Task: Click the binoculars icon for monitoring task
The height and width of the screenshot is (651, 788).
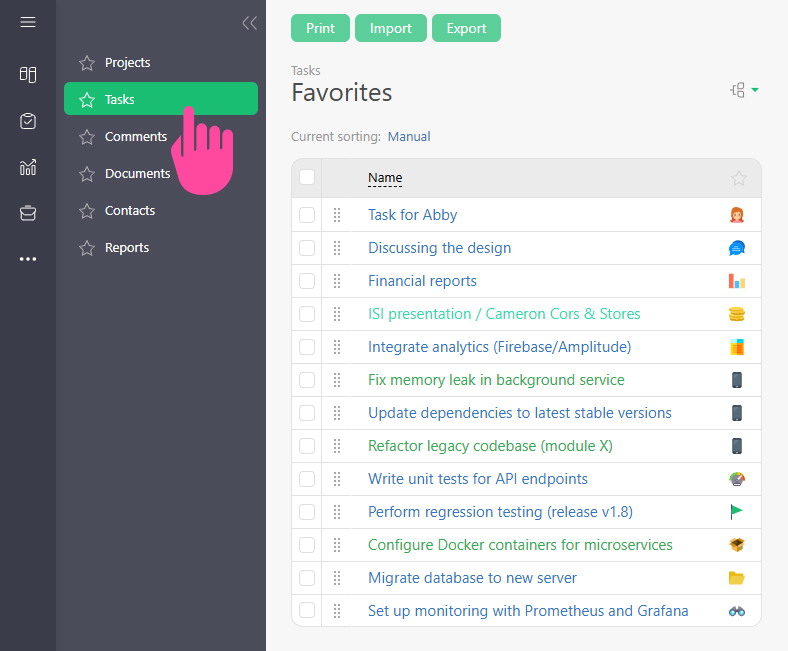Action: 737,611
